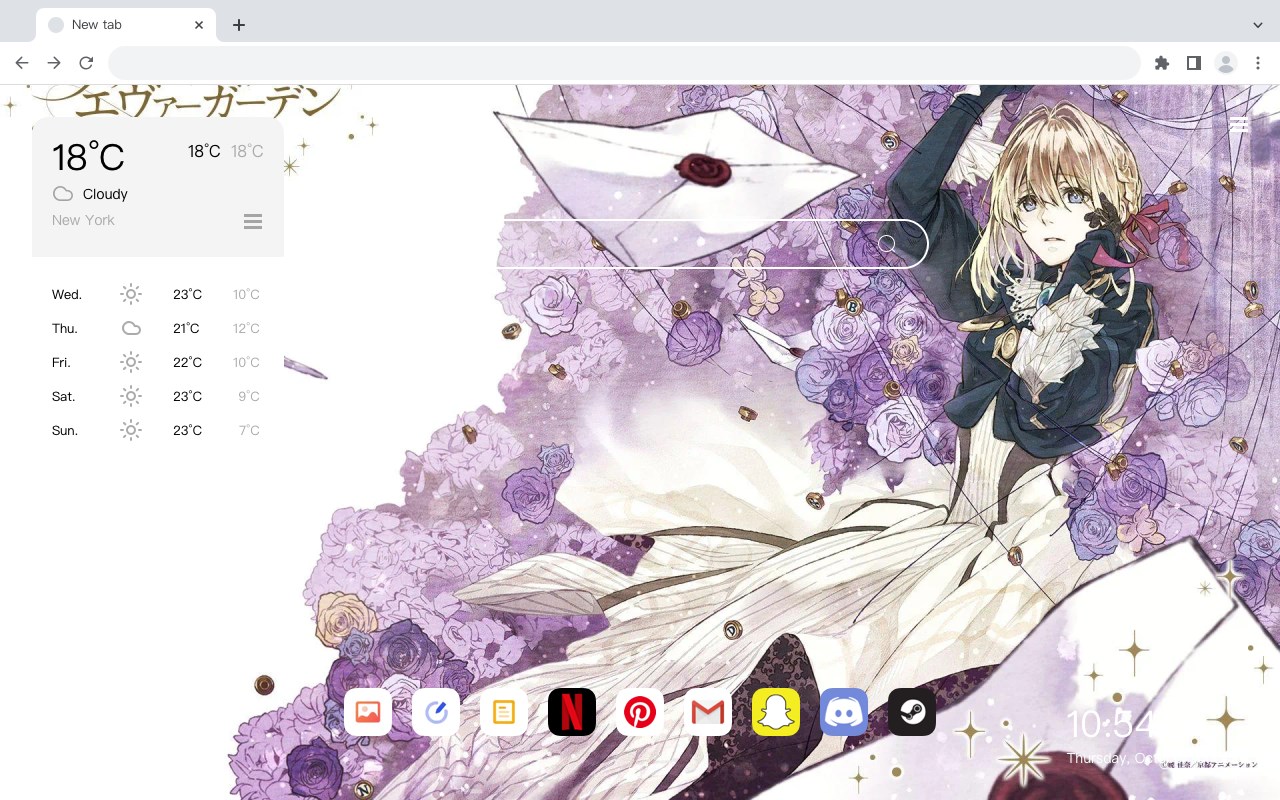Click the sunny icon for Wed.

(131, 294)
